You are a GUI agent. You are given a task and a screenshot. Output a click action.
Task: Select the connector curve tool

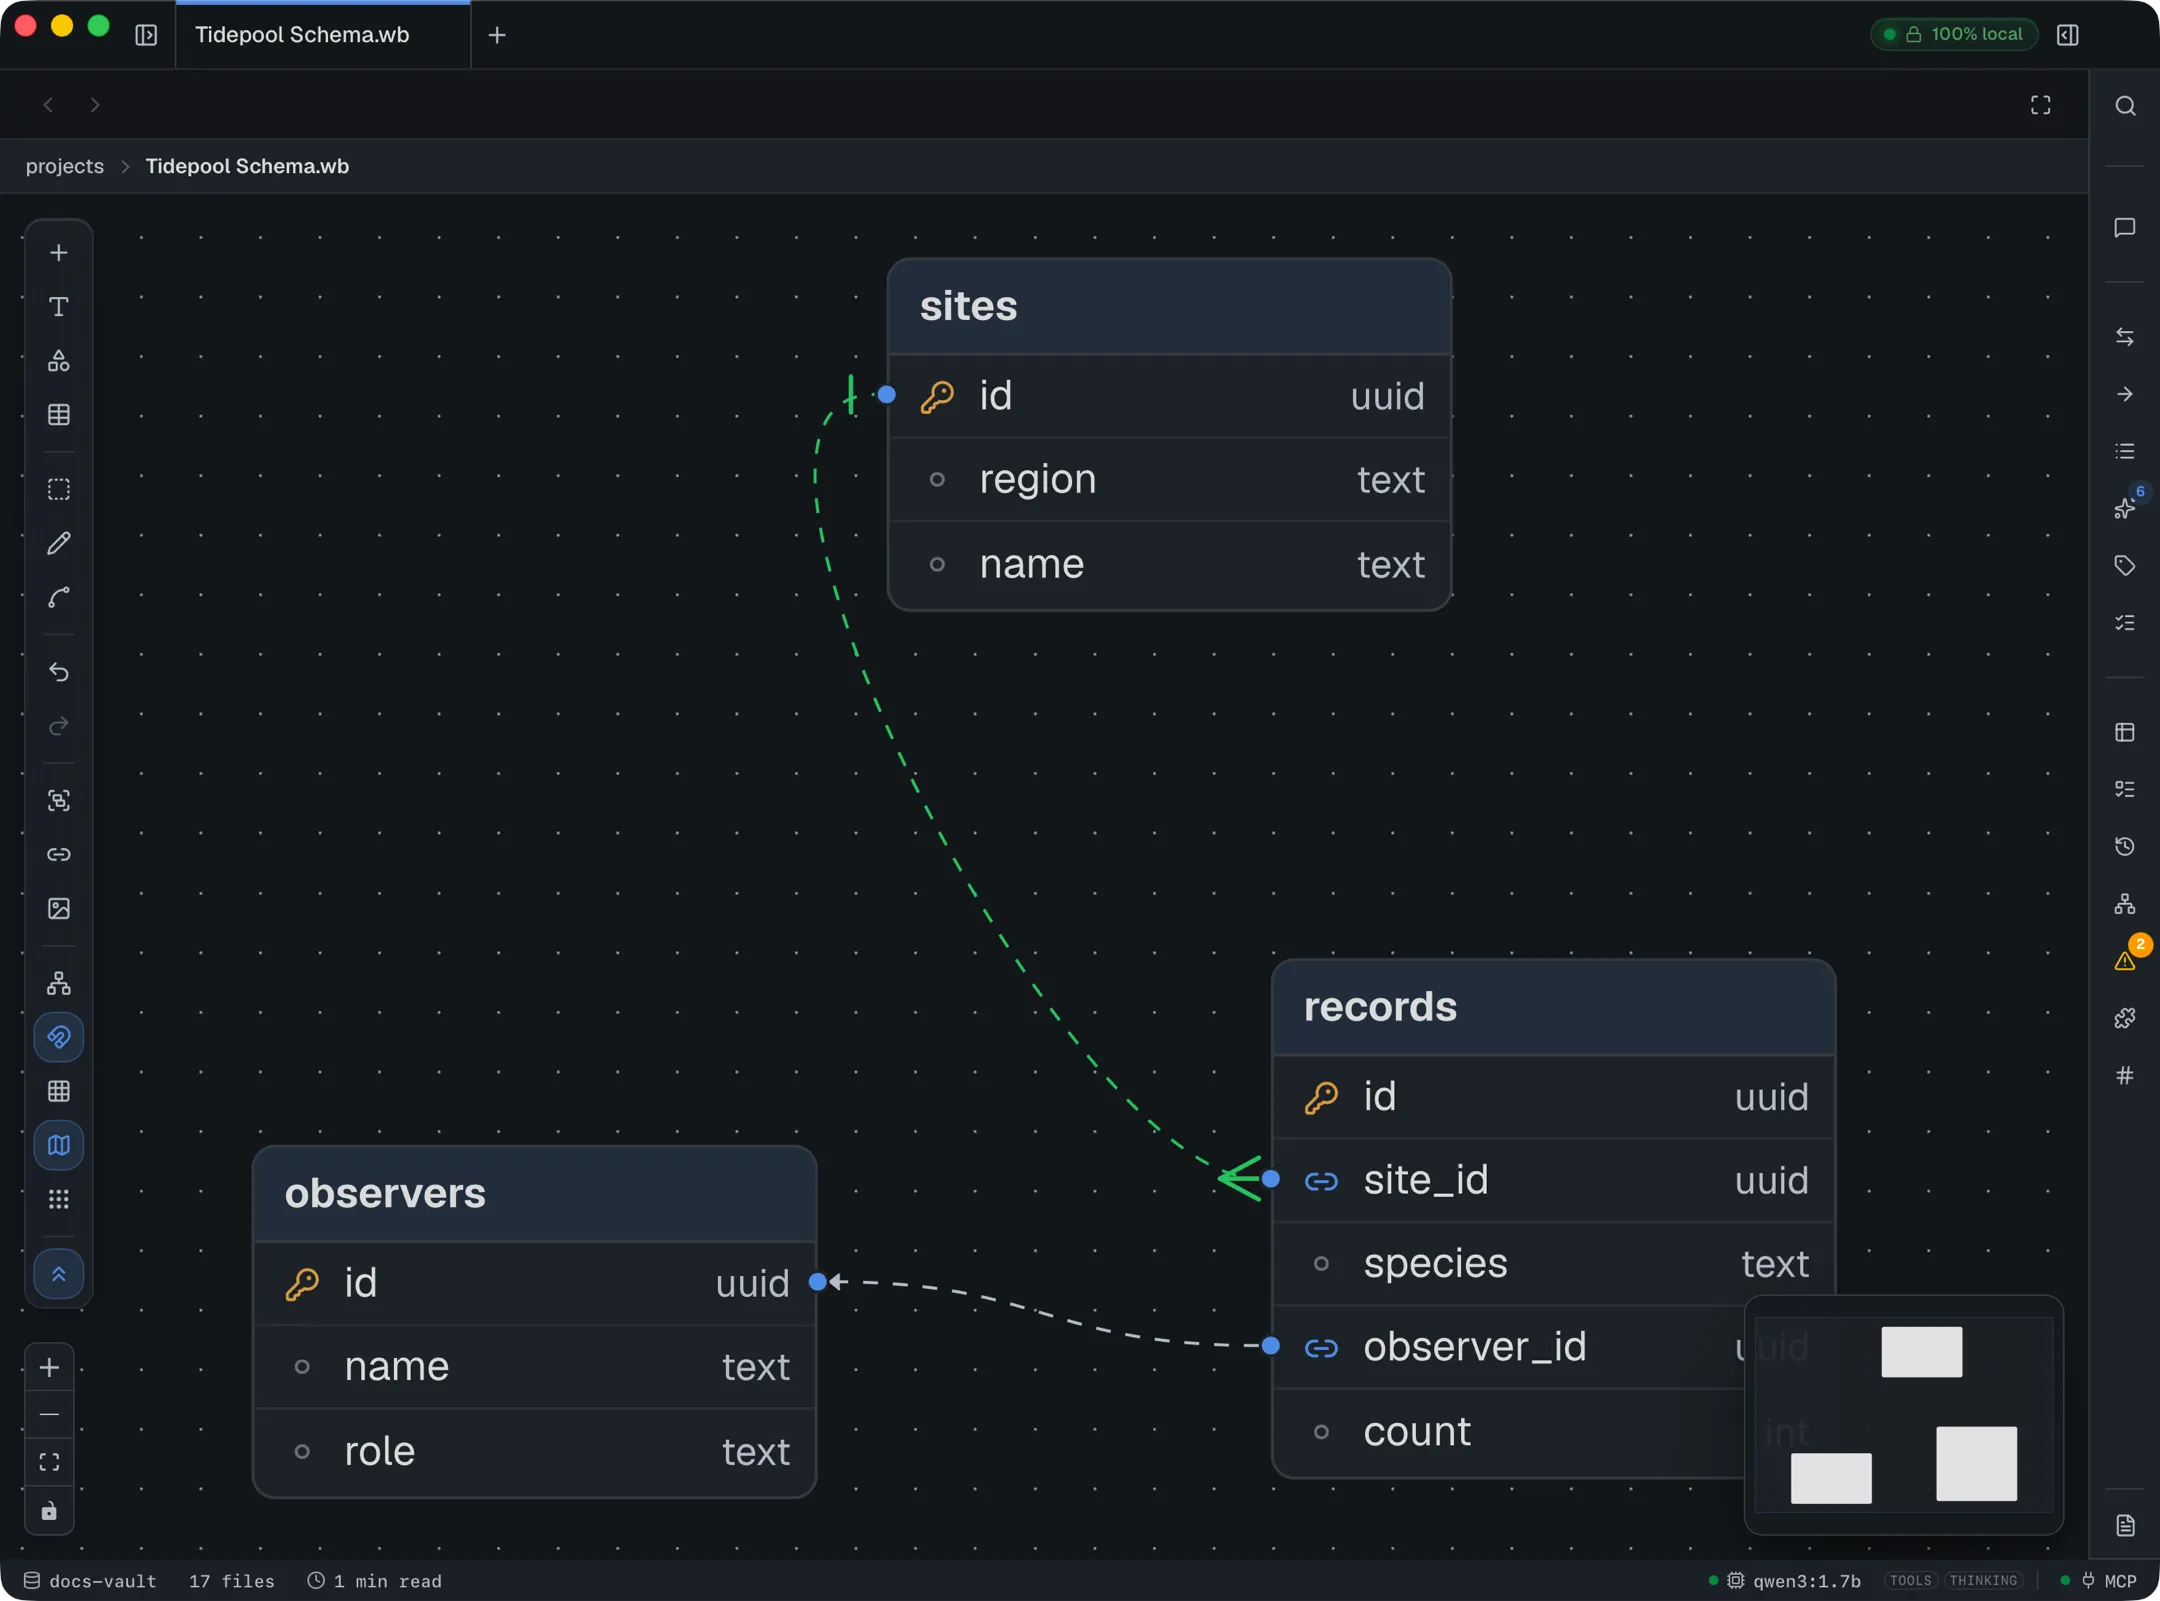59,598
